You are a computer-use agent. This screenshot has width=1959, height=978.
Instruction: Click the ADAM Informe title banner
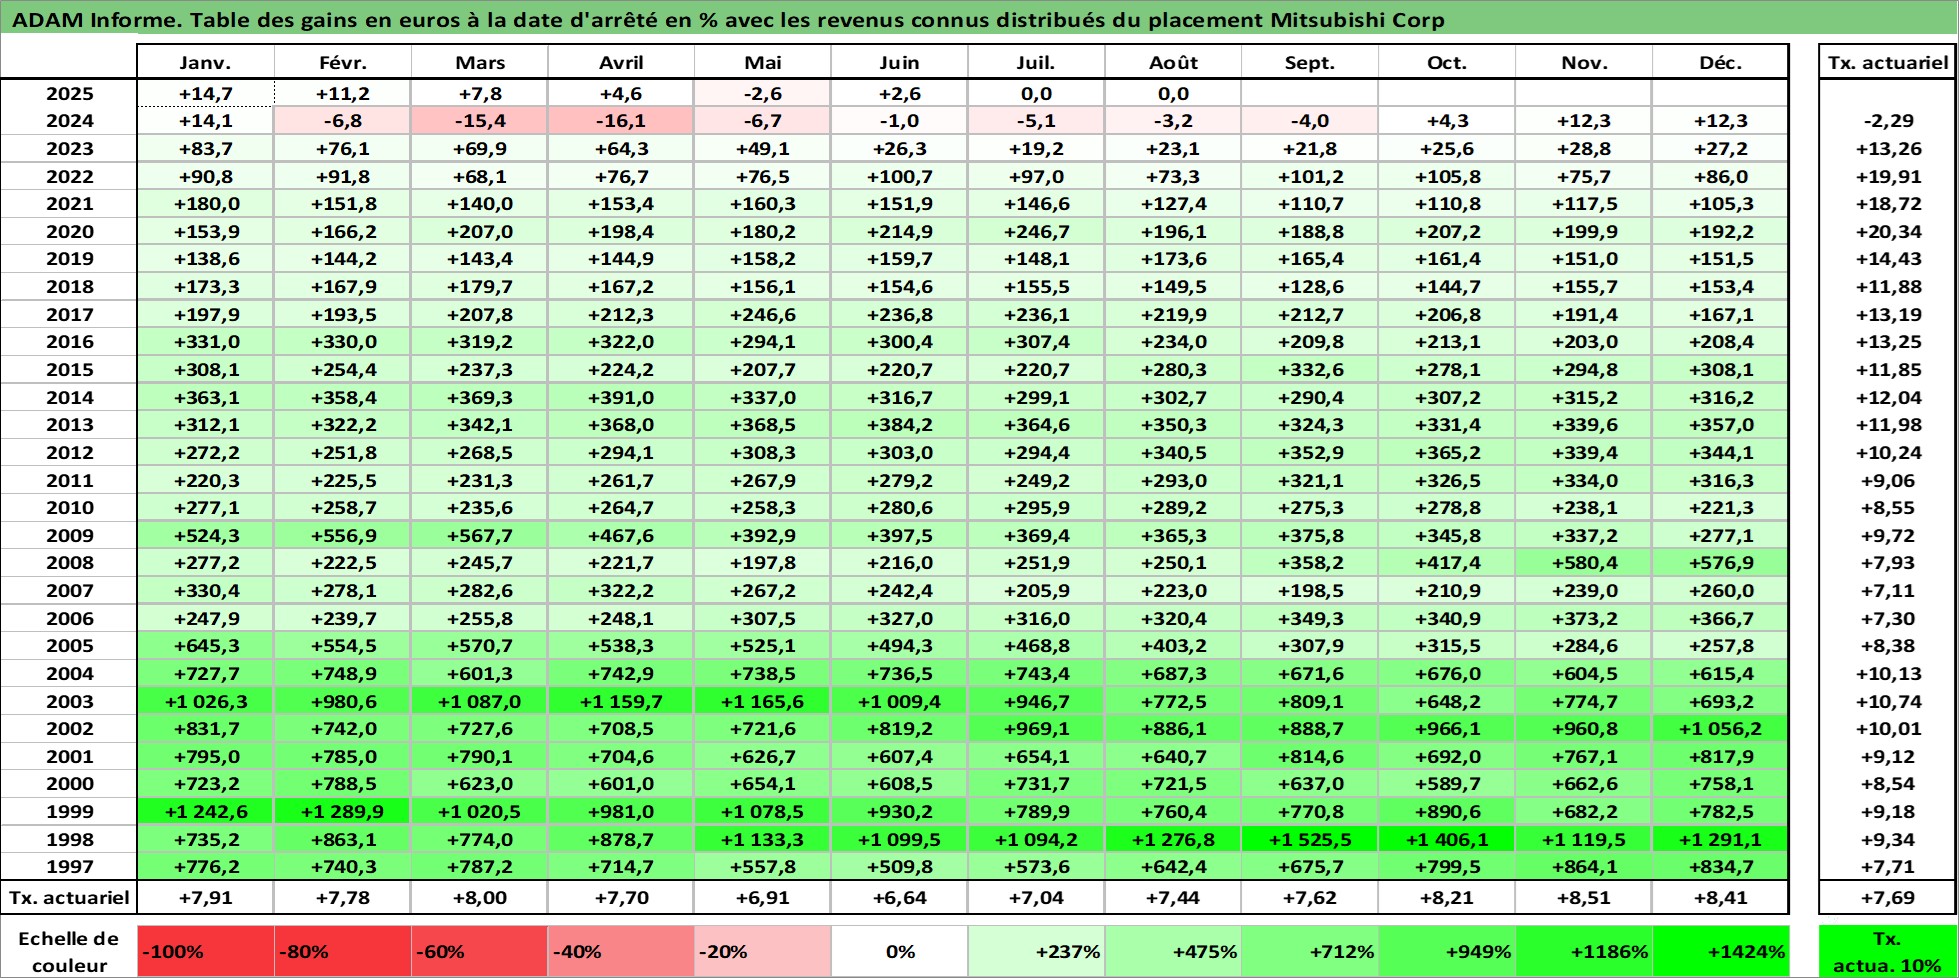(979, 19)
